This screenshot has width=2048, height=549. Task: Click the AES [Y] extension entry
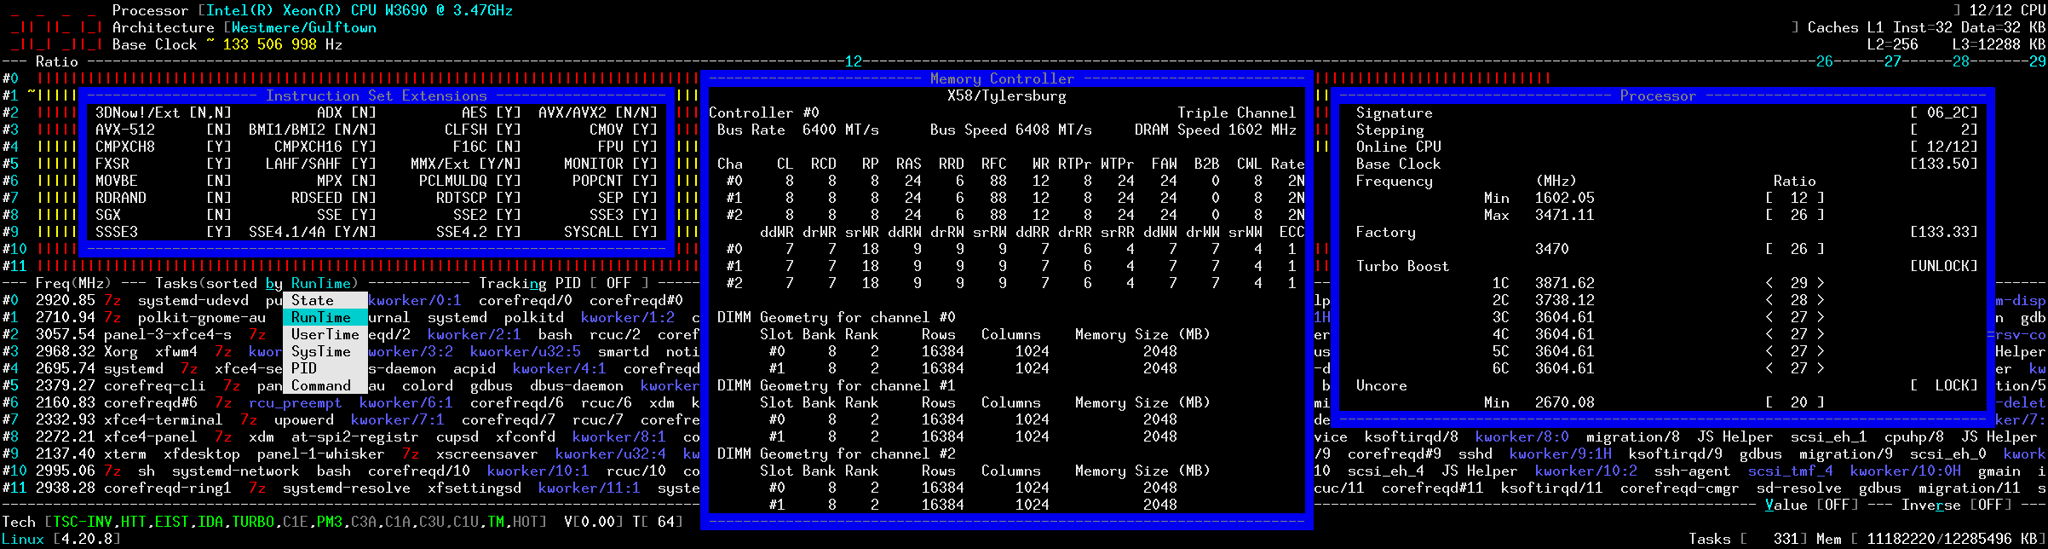[491, 113]
